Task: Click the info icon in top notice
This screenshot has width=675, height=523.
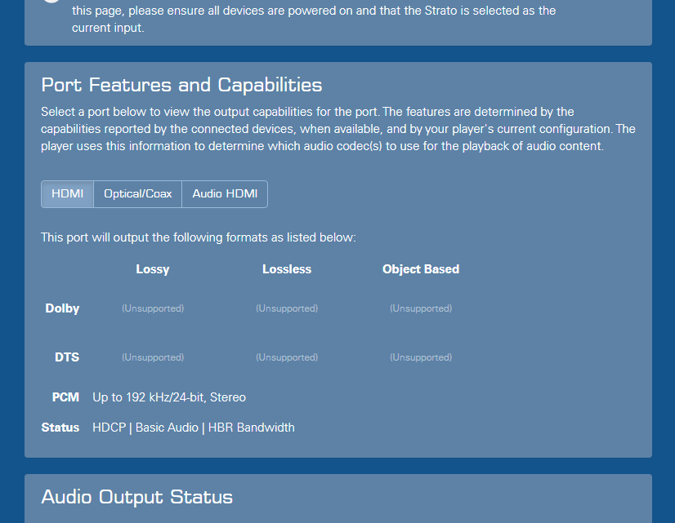Action: (52, 3)
